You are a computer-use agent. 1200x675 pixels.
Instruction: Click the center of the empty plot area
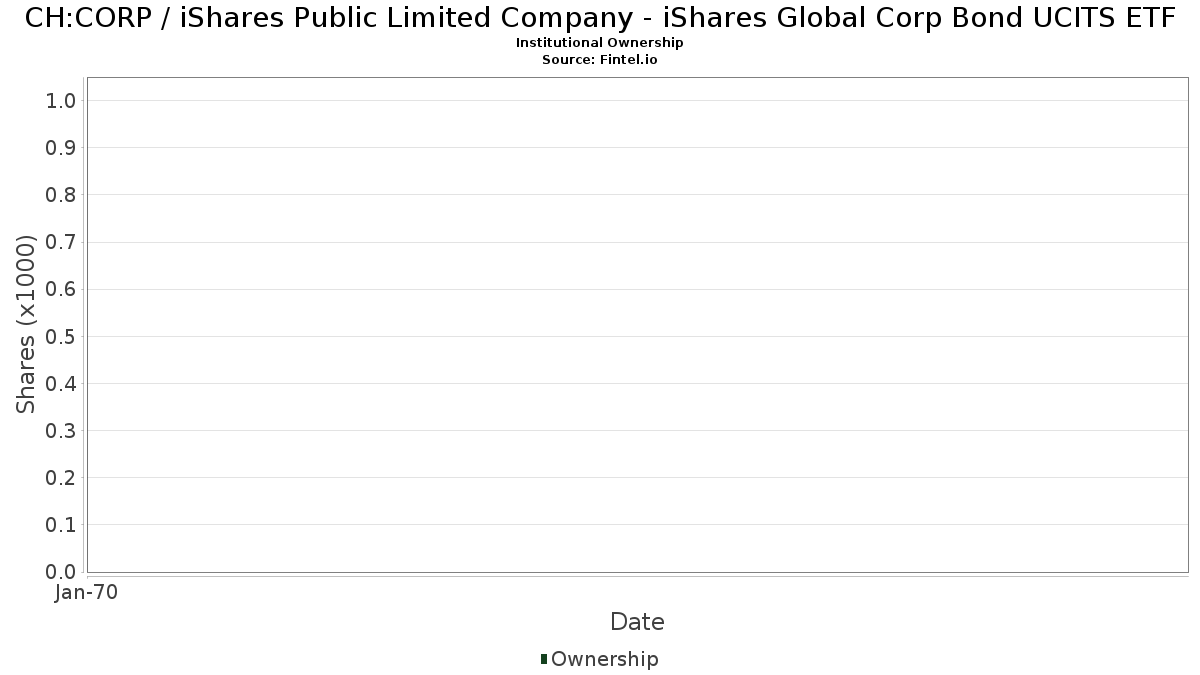637,325
